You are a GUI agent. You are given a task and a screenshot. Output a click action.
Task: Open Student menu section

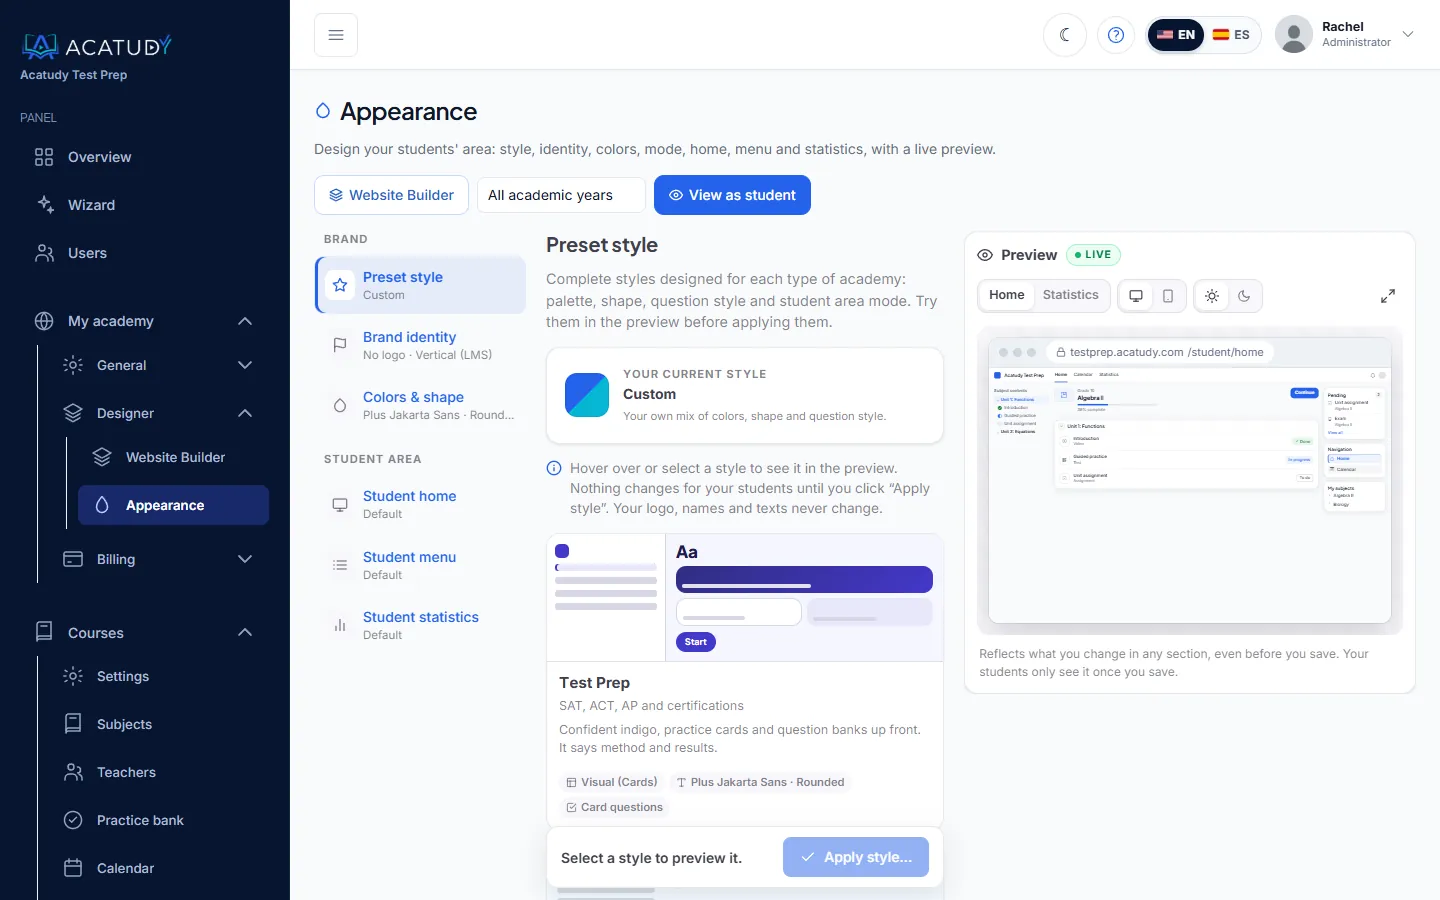click(x=420, y=565)
